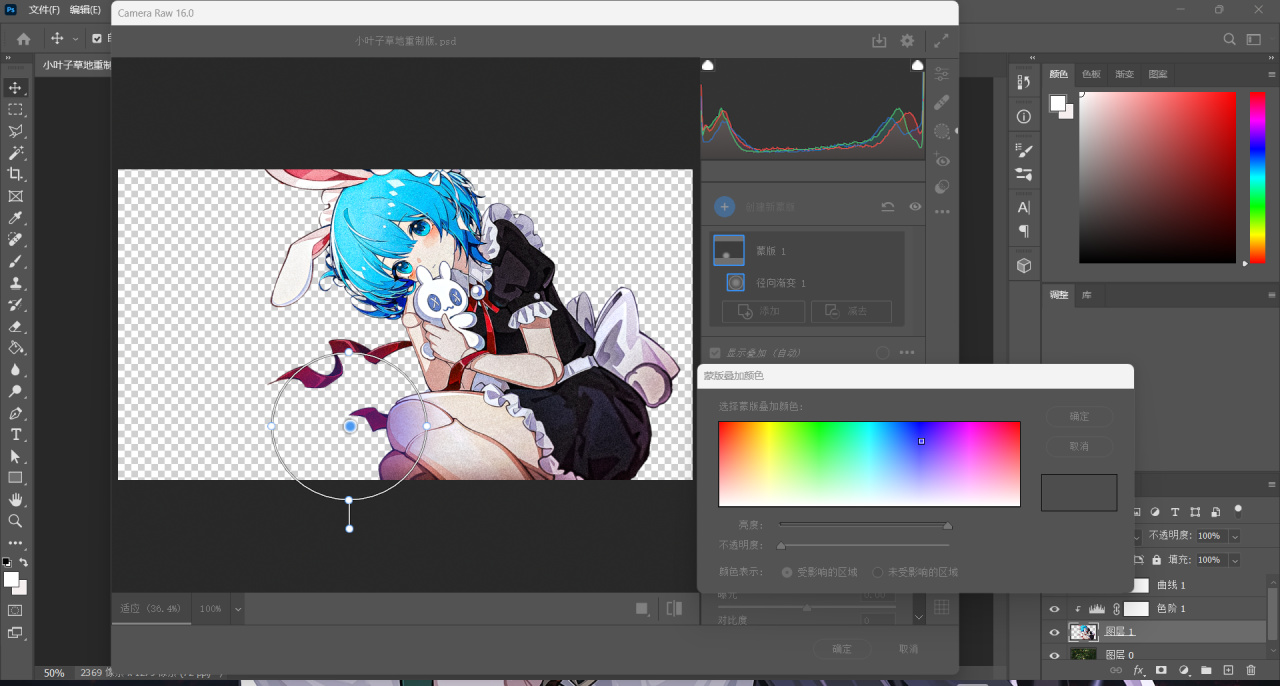Screen dimensions: 1280x686
Task: Open the 100% zoom level dropdown
Action: pyautogui.click(x=238, y=608)
